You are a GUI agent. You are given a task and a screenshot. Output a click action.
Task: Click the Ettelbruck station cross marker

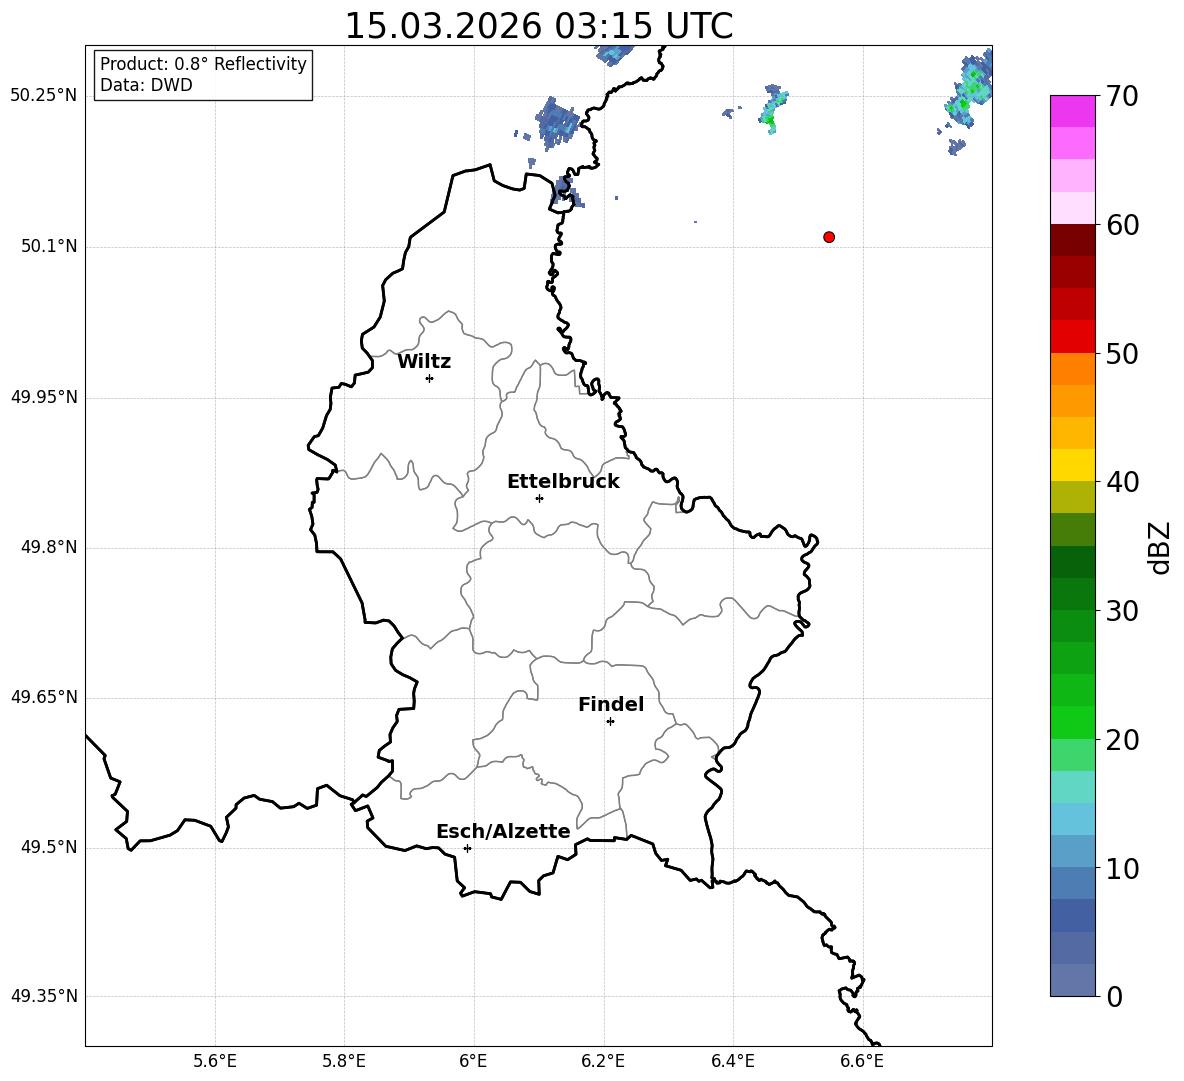pos(539,498)
